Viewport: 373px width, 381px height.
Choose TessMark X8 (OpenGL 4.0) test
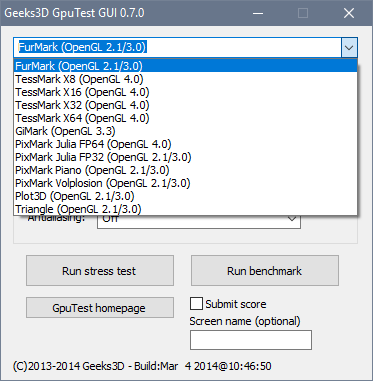coord(186,79)
